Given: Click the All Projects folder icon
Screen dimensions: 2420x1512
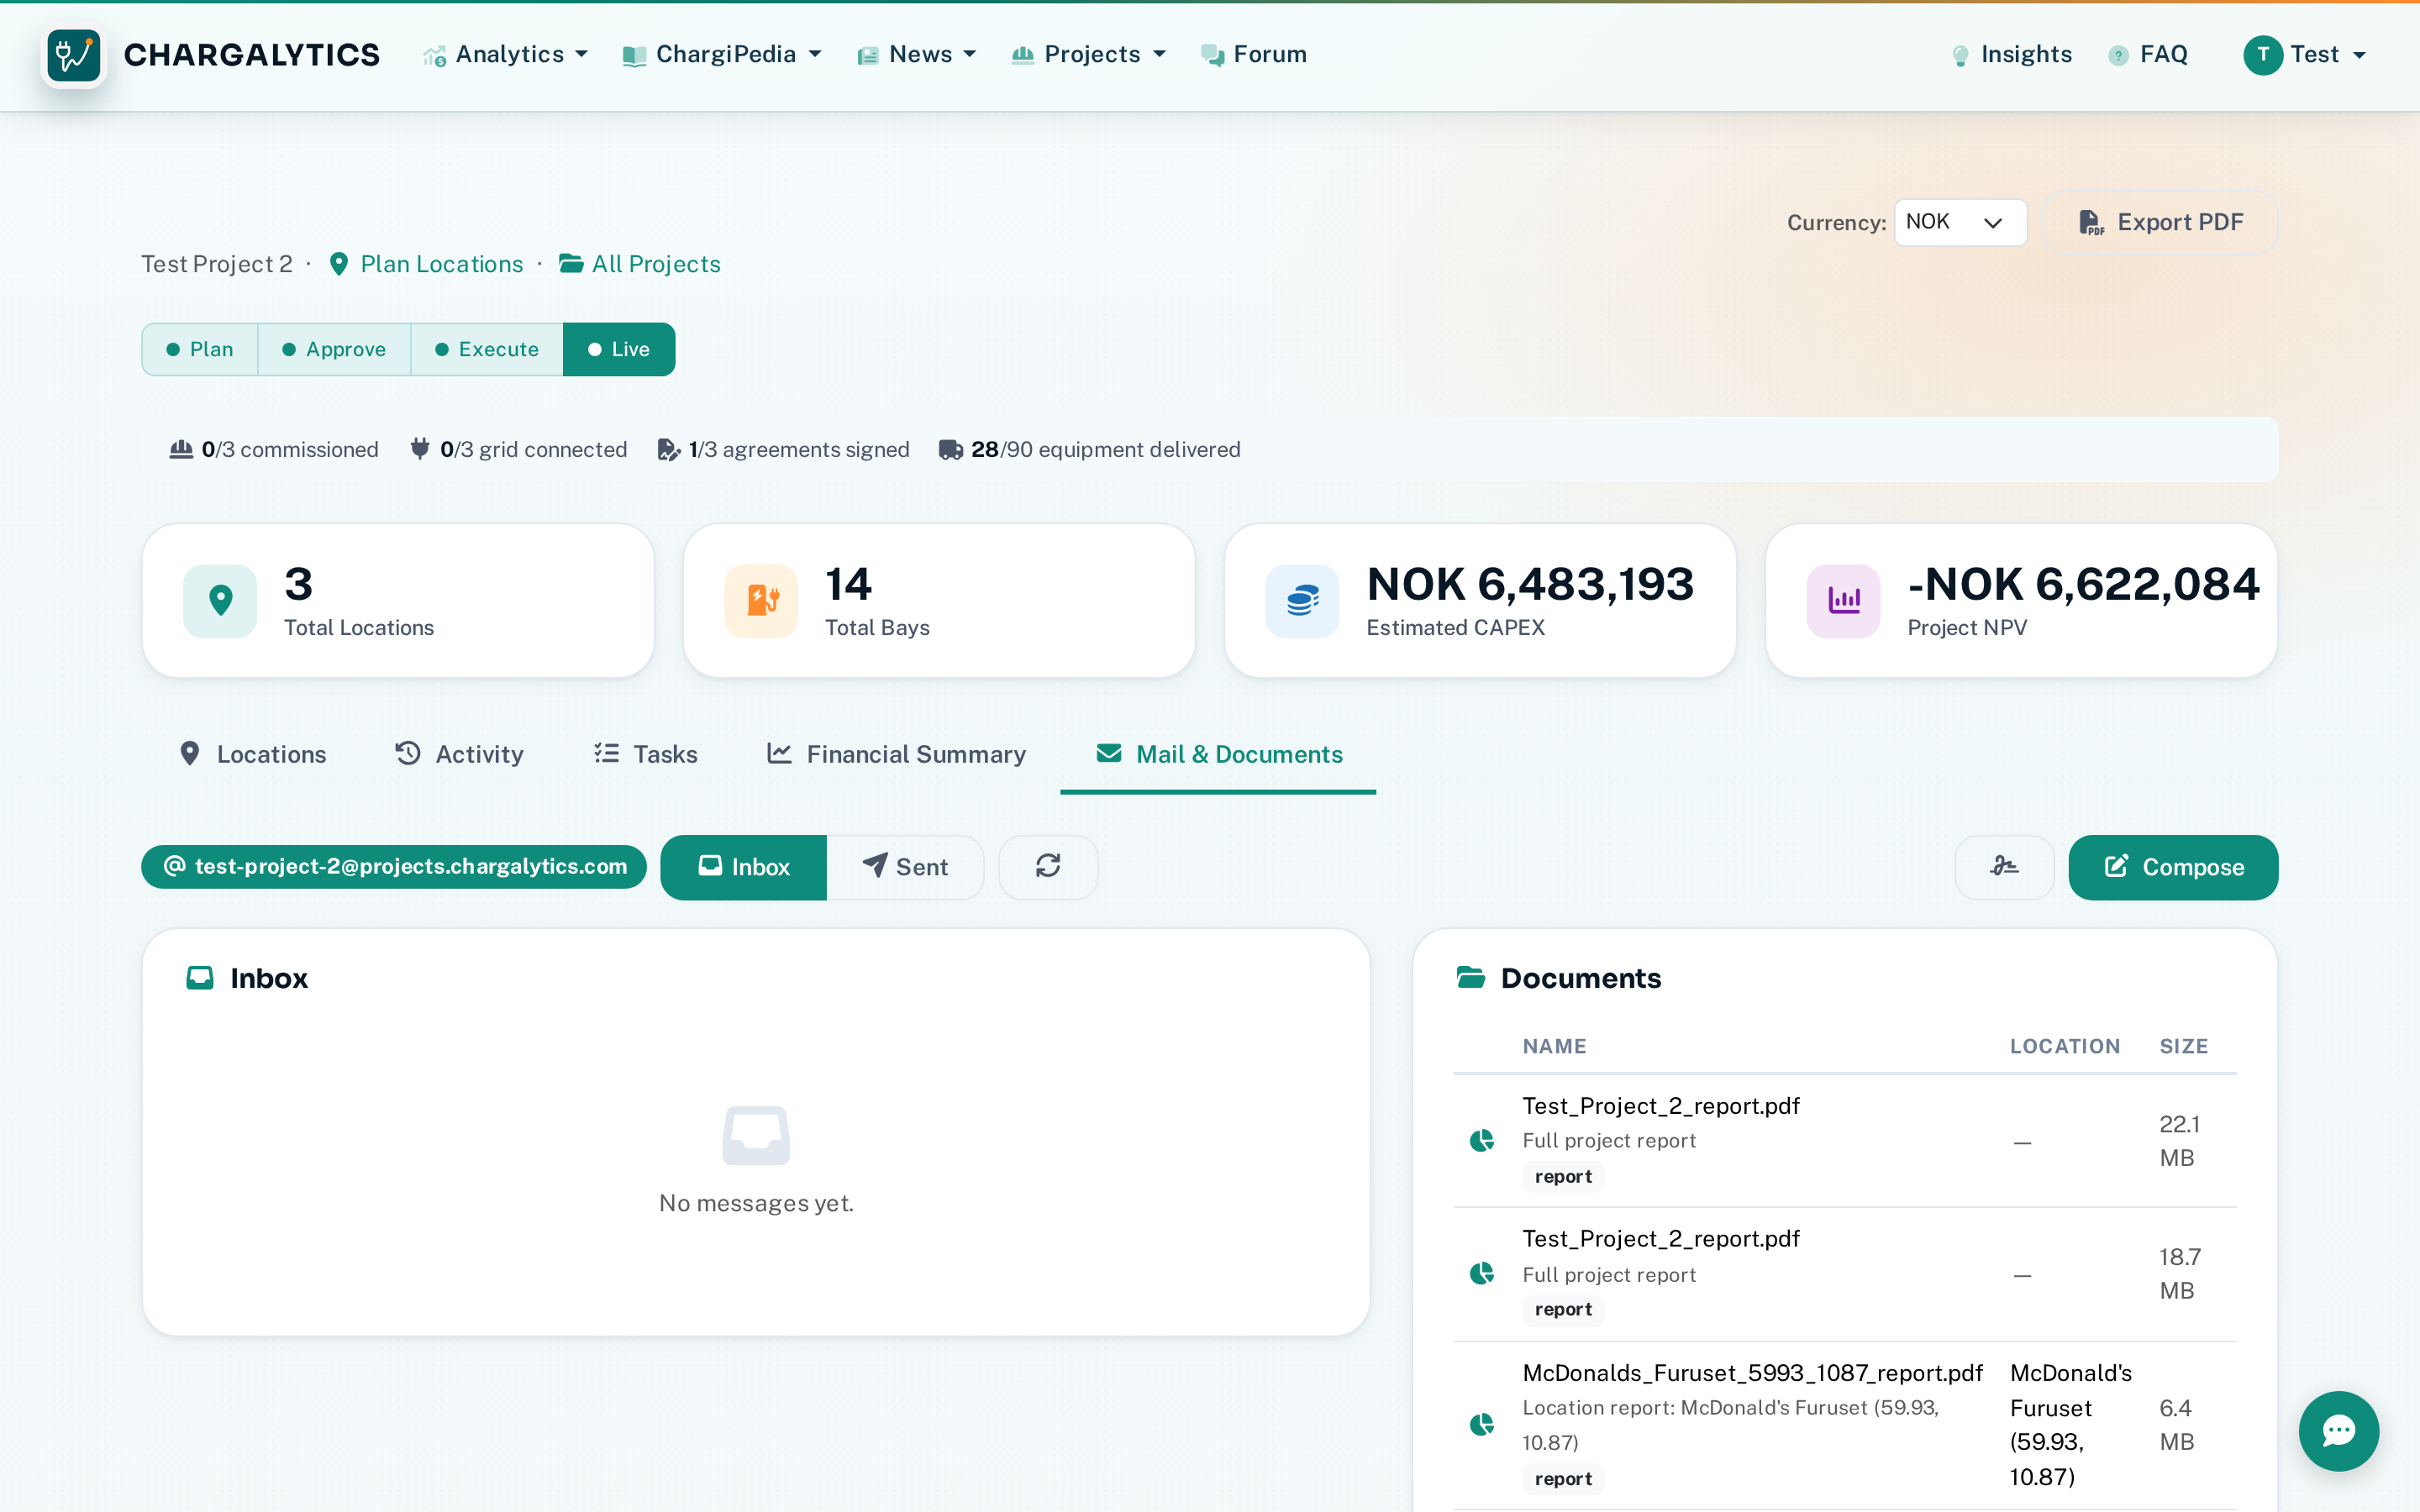Looking at the screenshot, I should click(x=571, y=263).
